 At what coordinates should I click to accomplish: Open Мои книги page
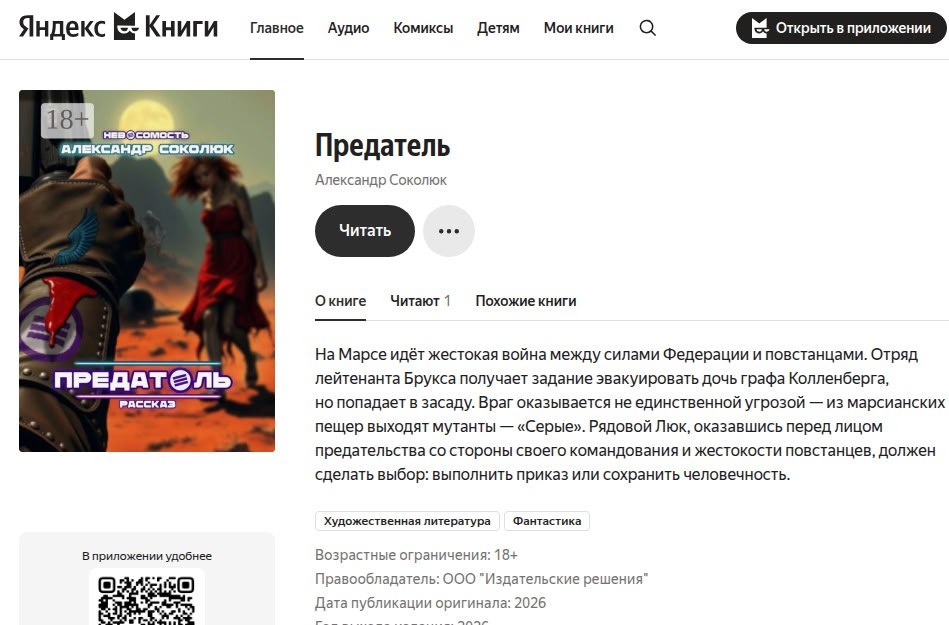(579, 28)
